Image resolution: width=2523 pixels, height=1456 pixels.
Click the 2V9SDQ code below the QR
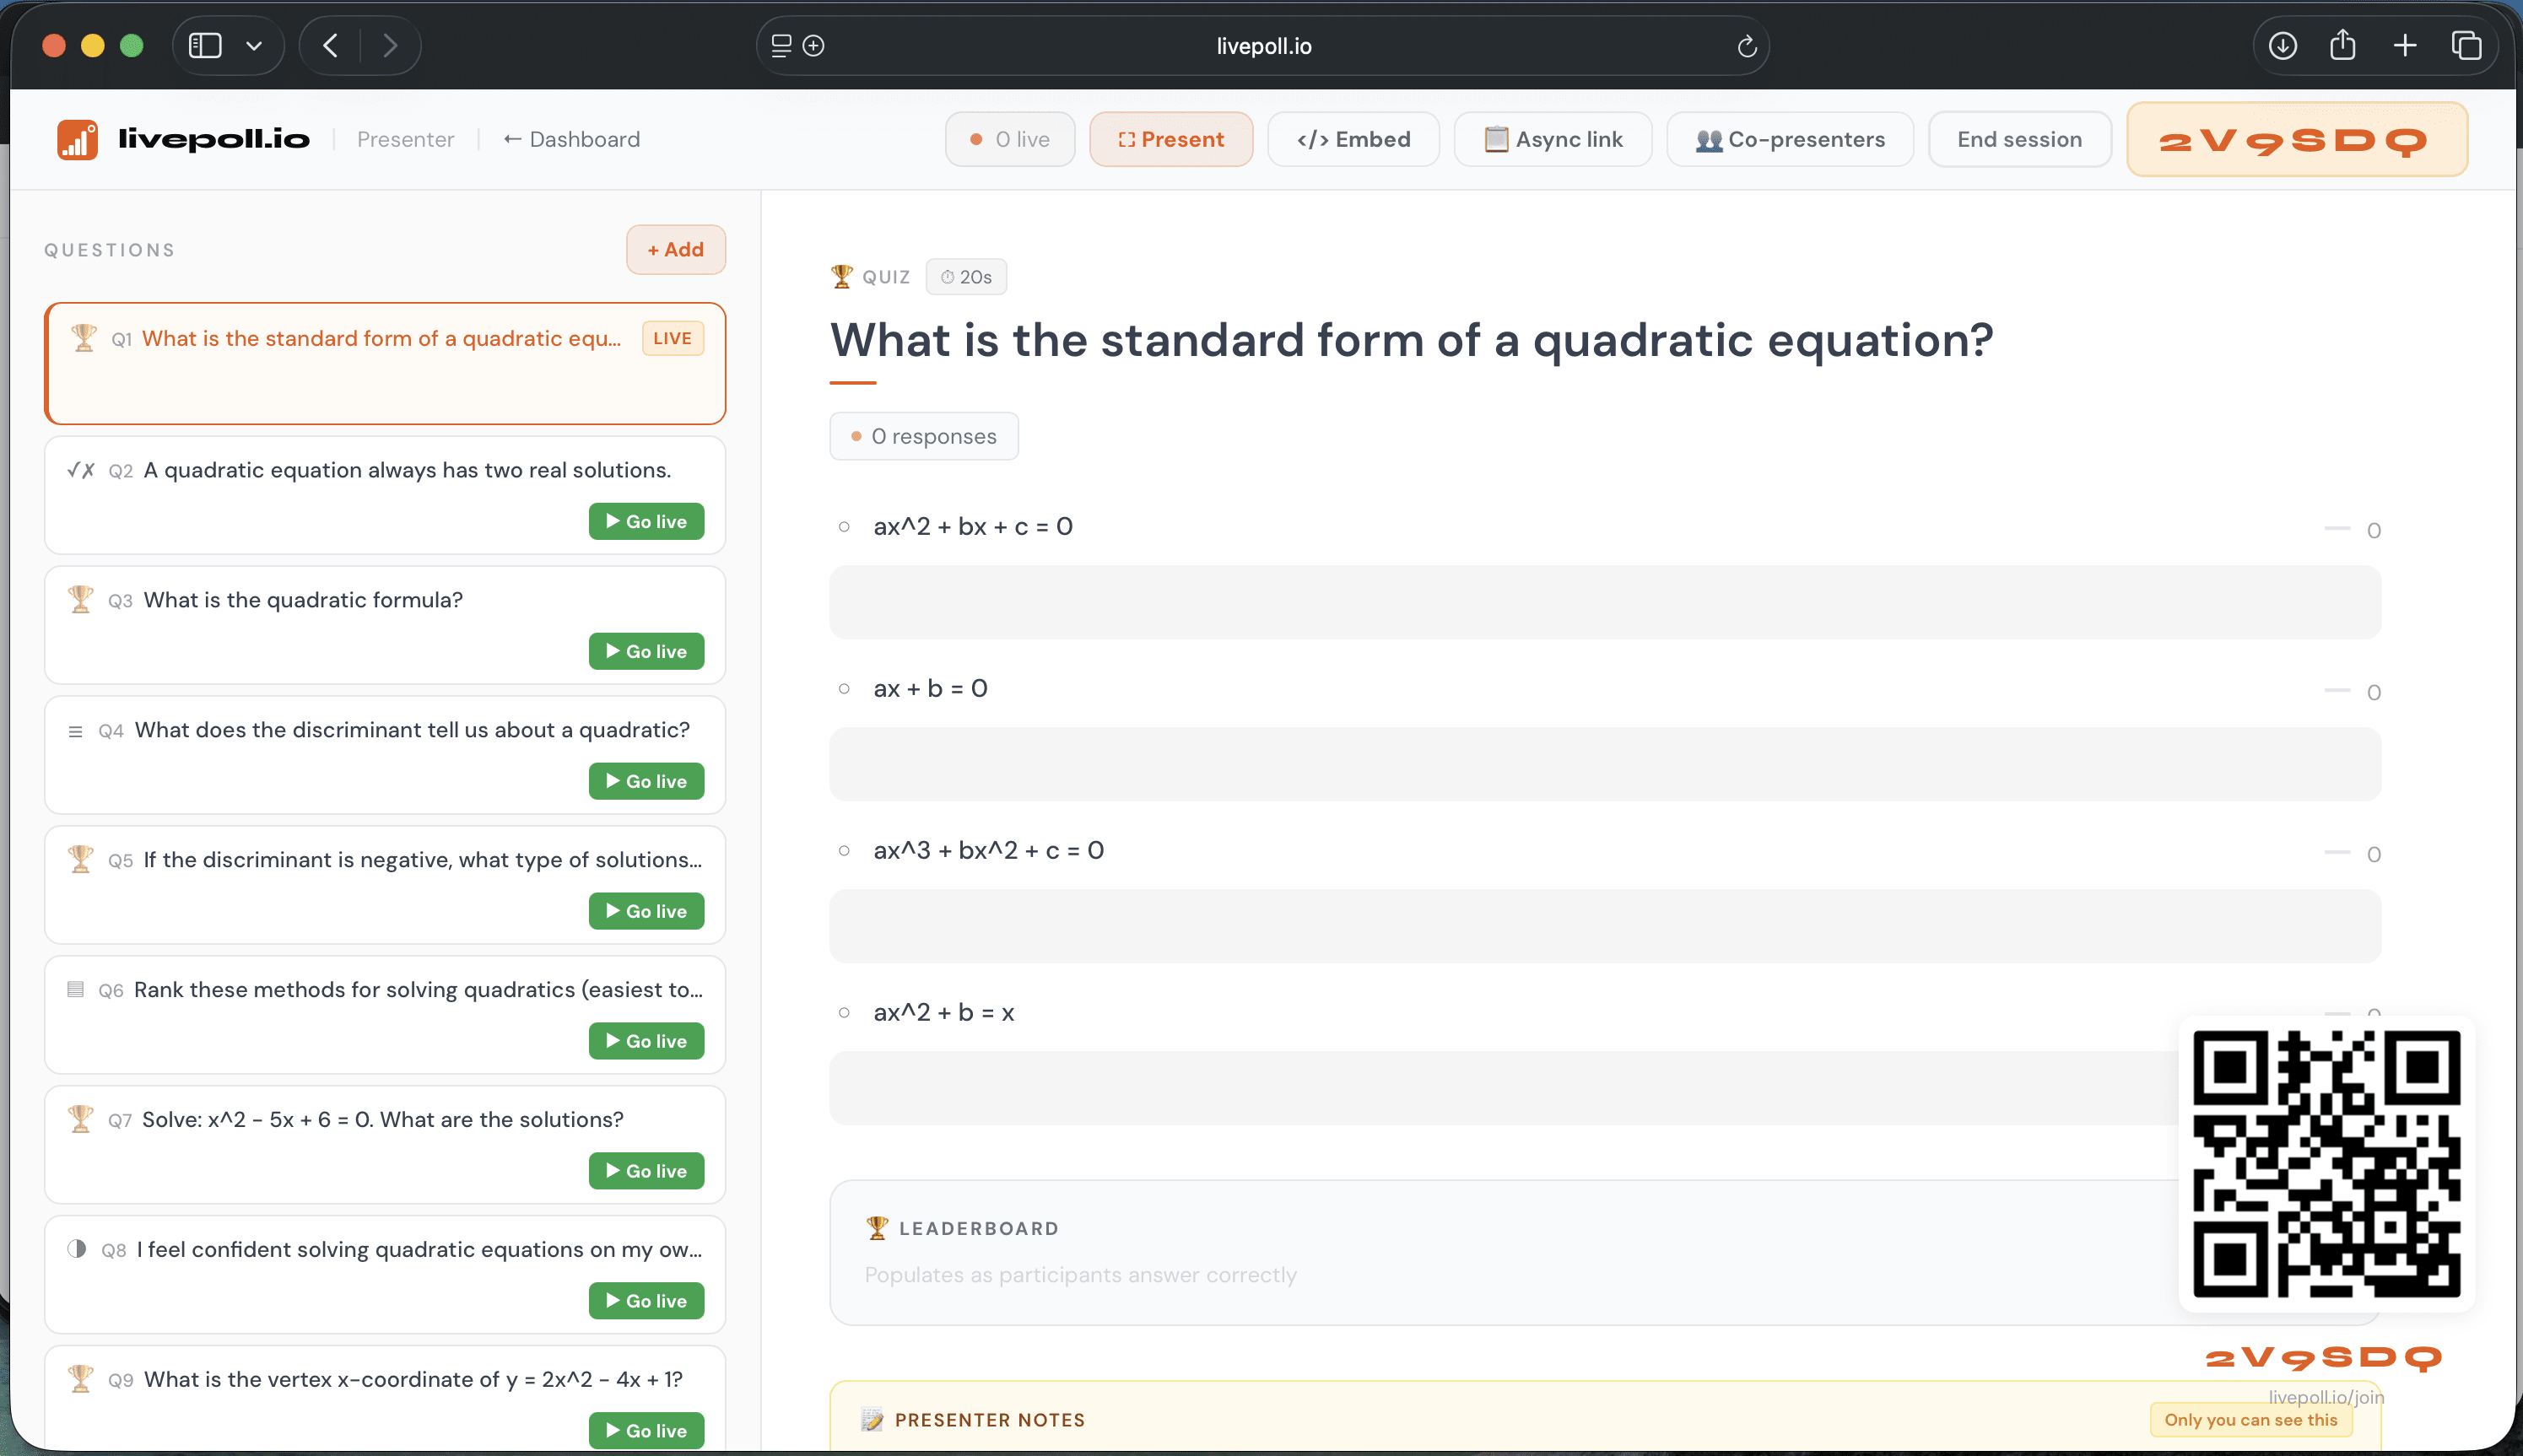2324,1358
